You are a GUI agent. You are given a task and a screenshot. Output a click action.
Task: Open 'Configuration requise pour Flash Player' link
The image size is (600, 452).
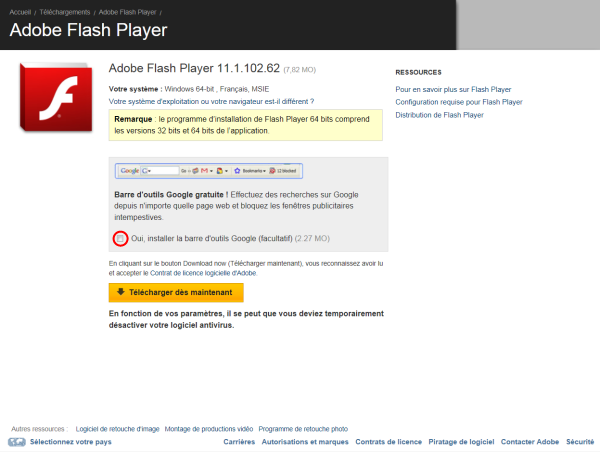458,102
